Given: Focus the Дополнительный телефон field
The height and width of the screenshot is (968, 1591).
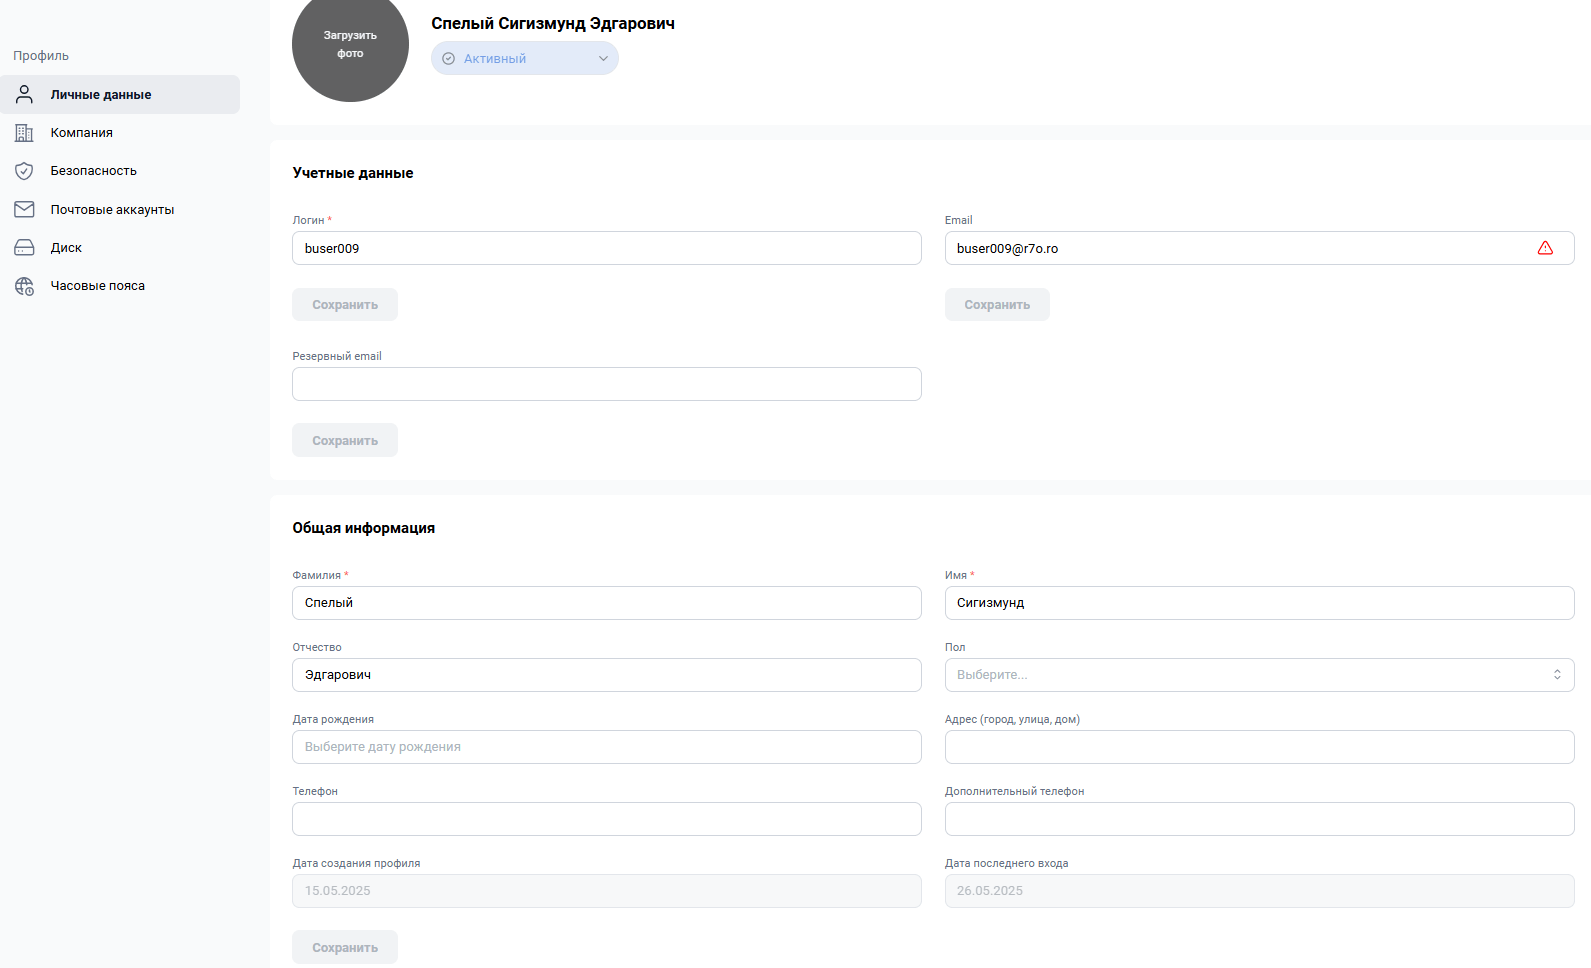Looking at the screenshot, I should tap(1259, 819).
